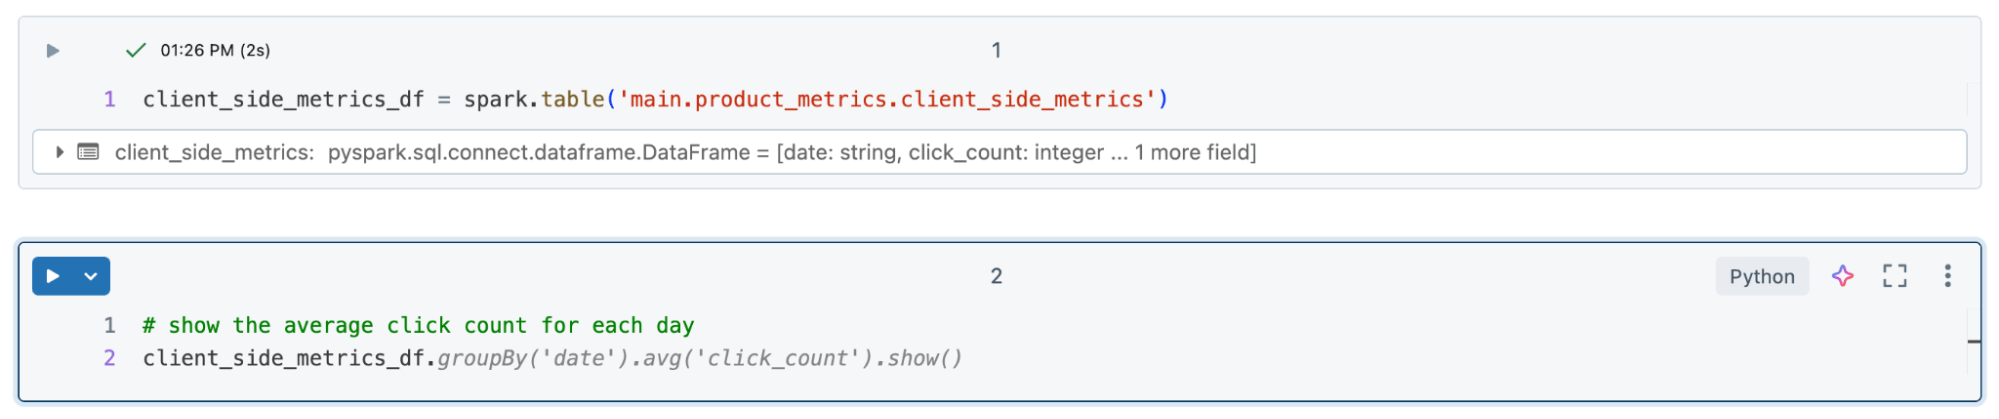Viewport: 1999px width, 419px height.
Task: Run cell 2 with the blue play button
Action: (x=53, y=276)
